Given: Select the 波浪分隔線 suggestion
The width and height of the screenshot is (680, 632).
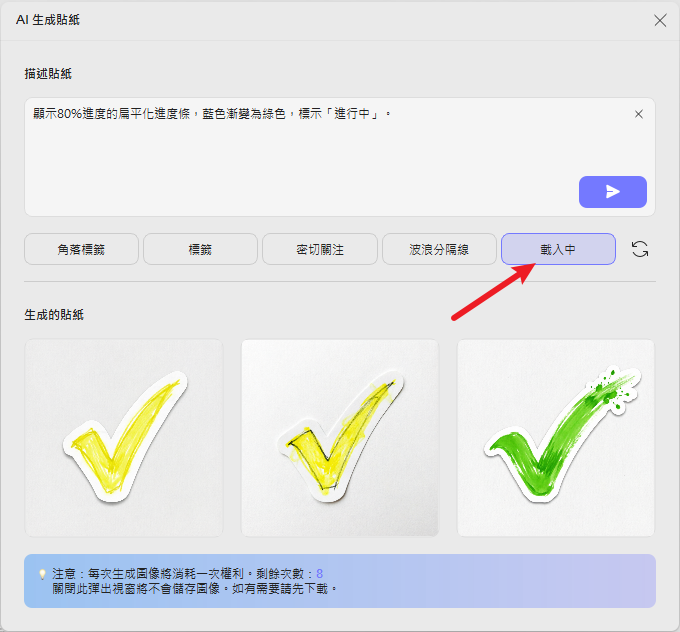Looking at the screenshot, I should [x=439, y=249].
